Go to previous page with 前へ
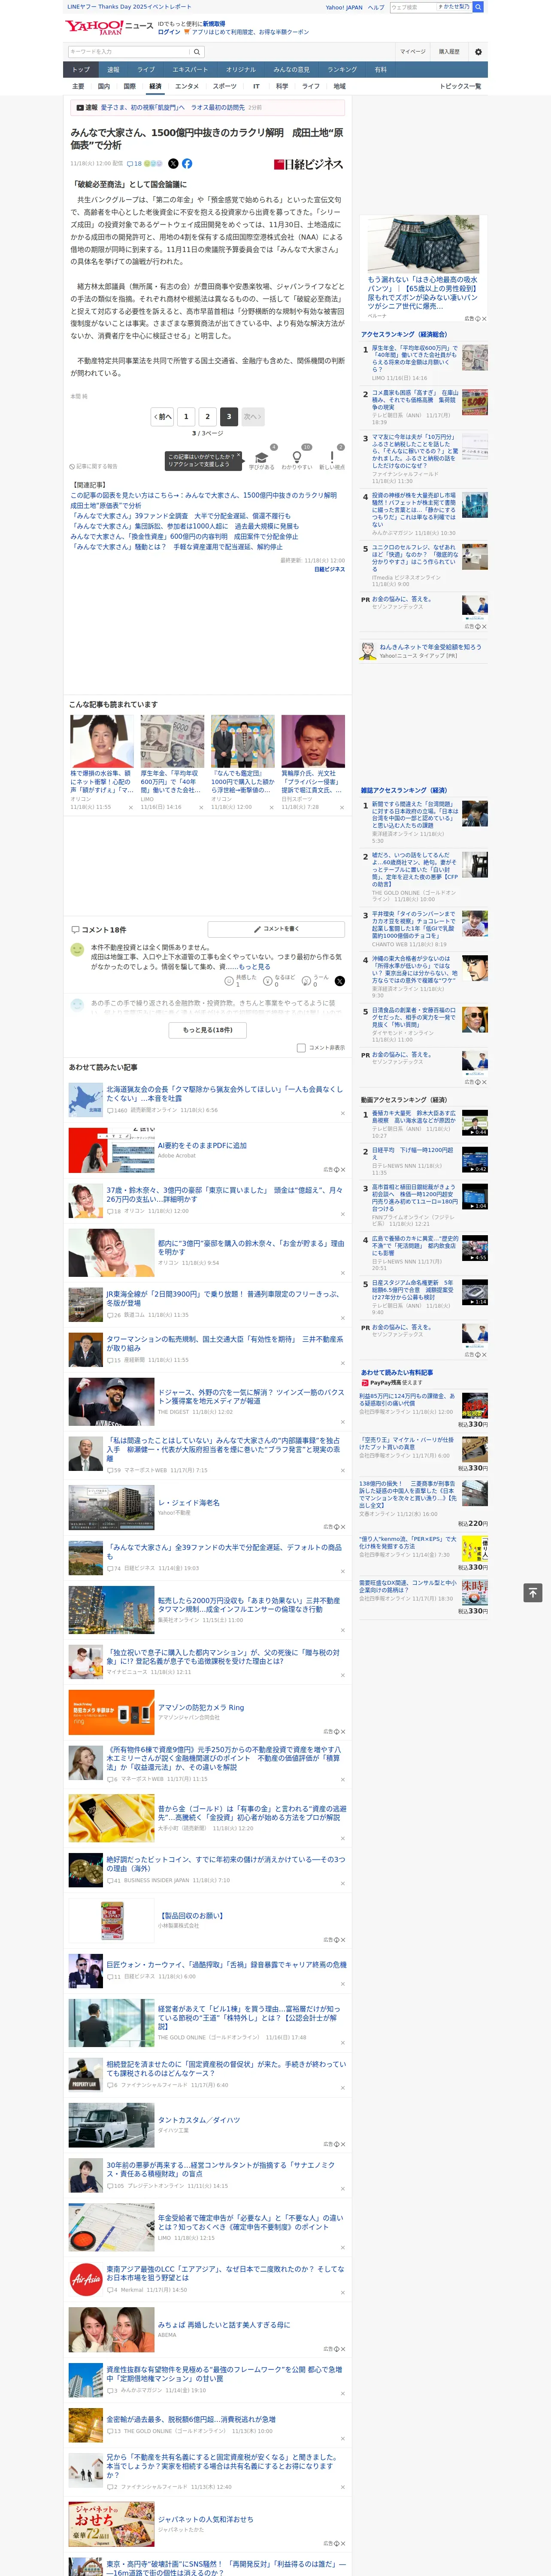 point(163,416)
